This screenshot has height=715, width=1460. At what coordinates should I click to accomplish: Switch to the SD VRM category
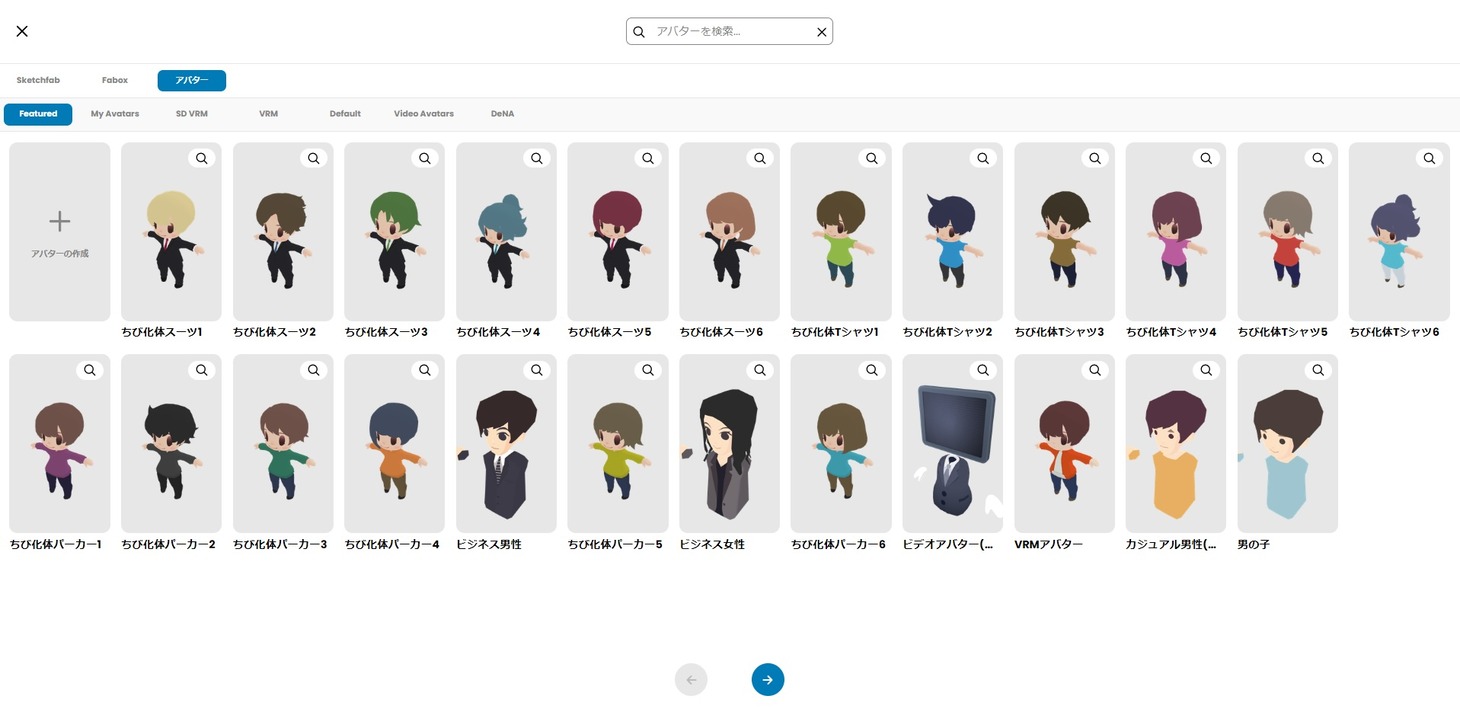[x=192, y=114]
